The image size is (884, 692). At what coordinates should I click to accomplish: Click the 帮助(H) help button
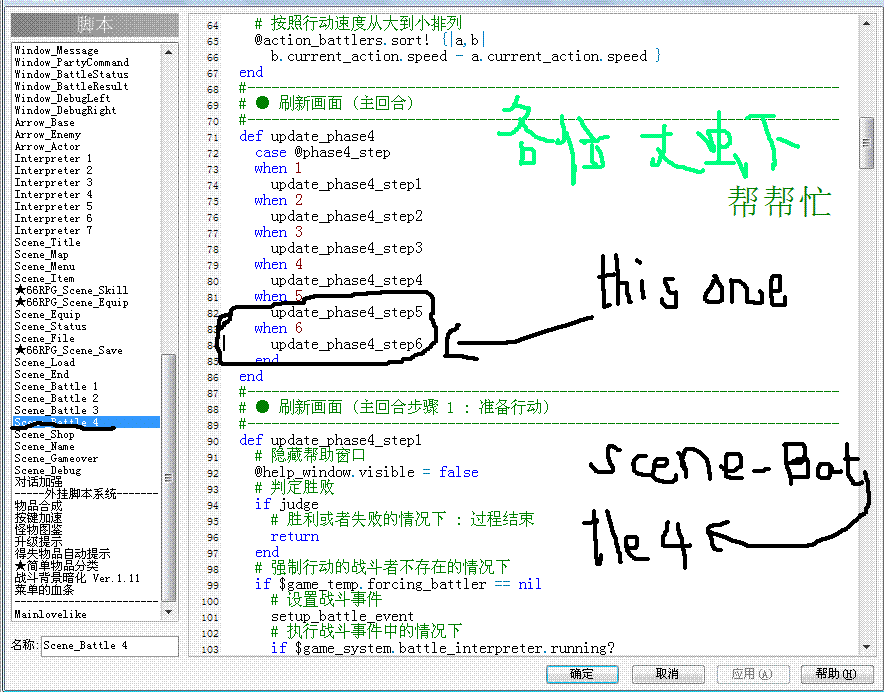[x=837, y=674]
